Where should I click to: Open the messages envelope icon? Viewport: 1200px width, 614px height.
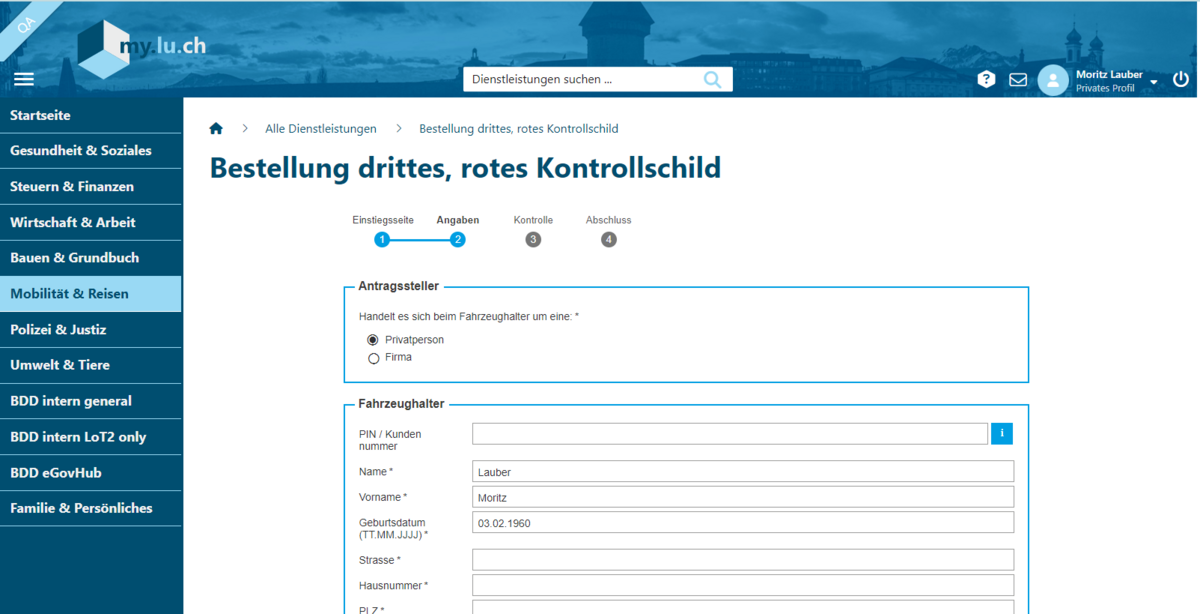click(x=1018, y=80)
